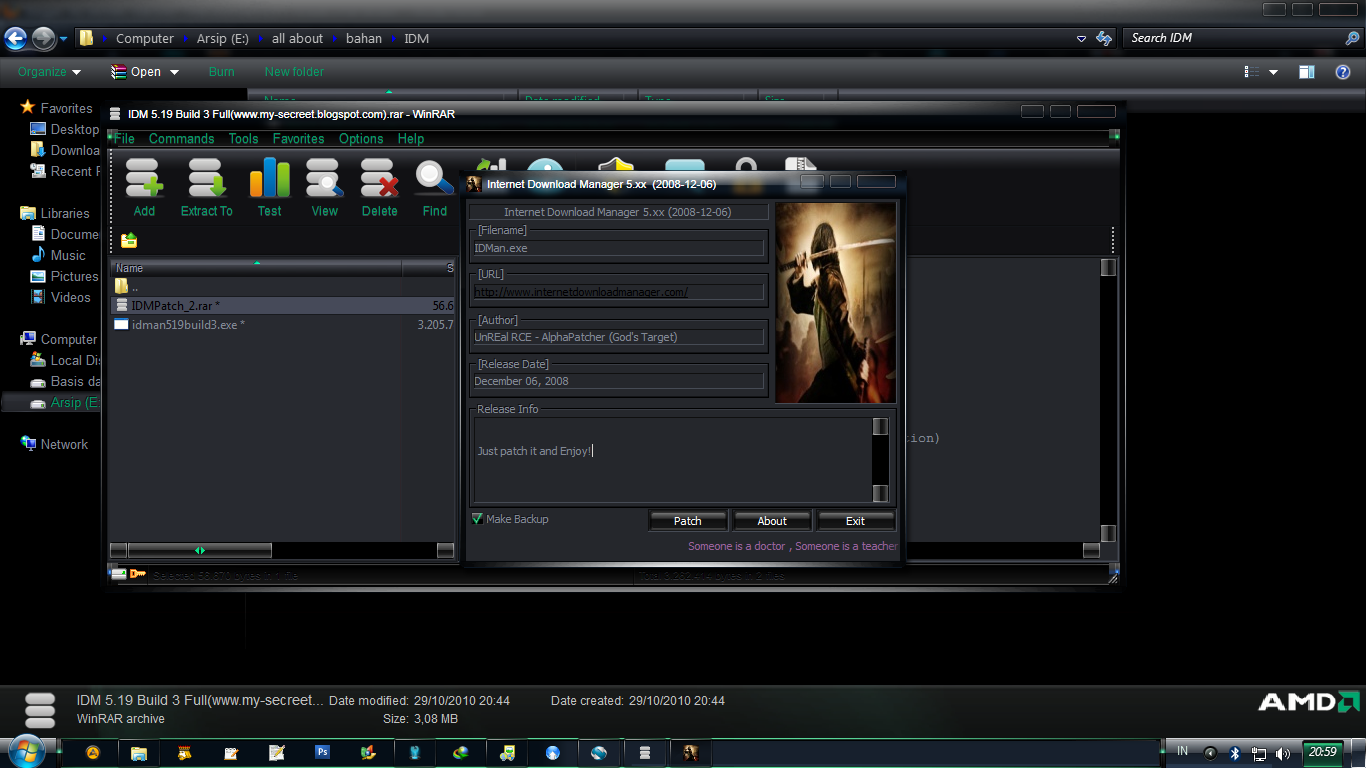
Task: Click the Burn command in Explorer
Action: 222,72
